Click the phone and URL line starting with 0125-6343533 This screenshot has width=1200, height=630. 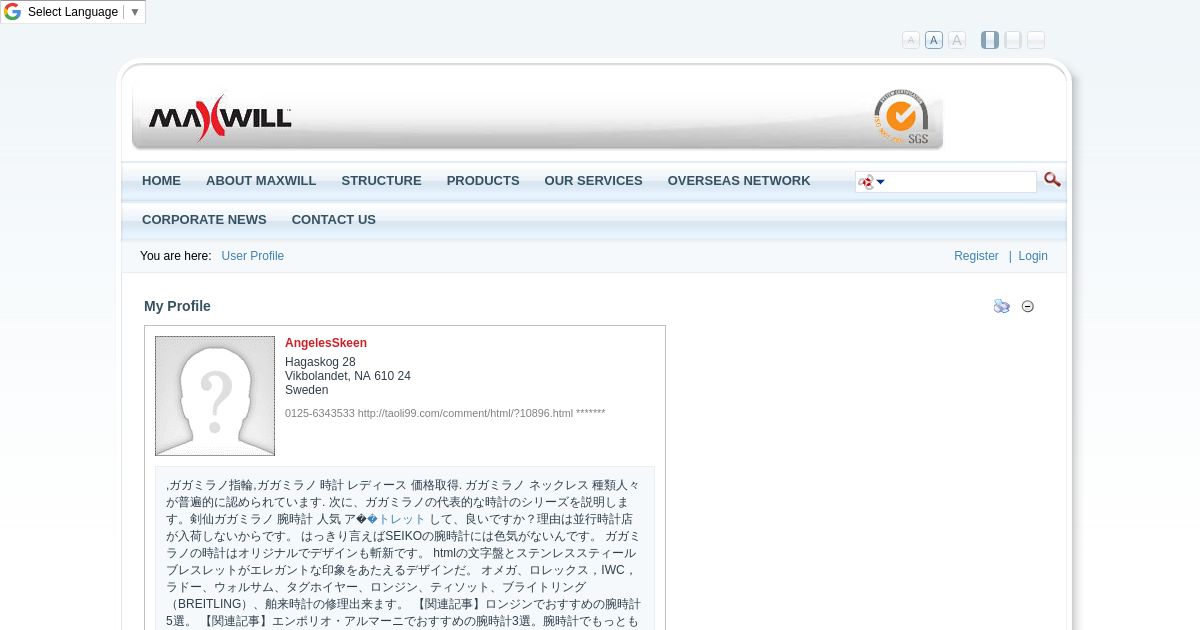point(445,413)
